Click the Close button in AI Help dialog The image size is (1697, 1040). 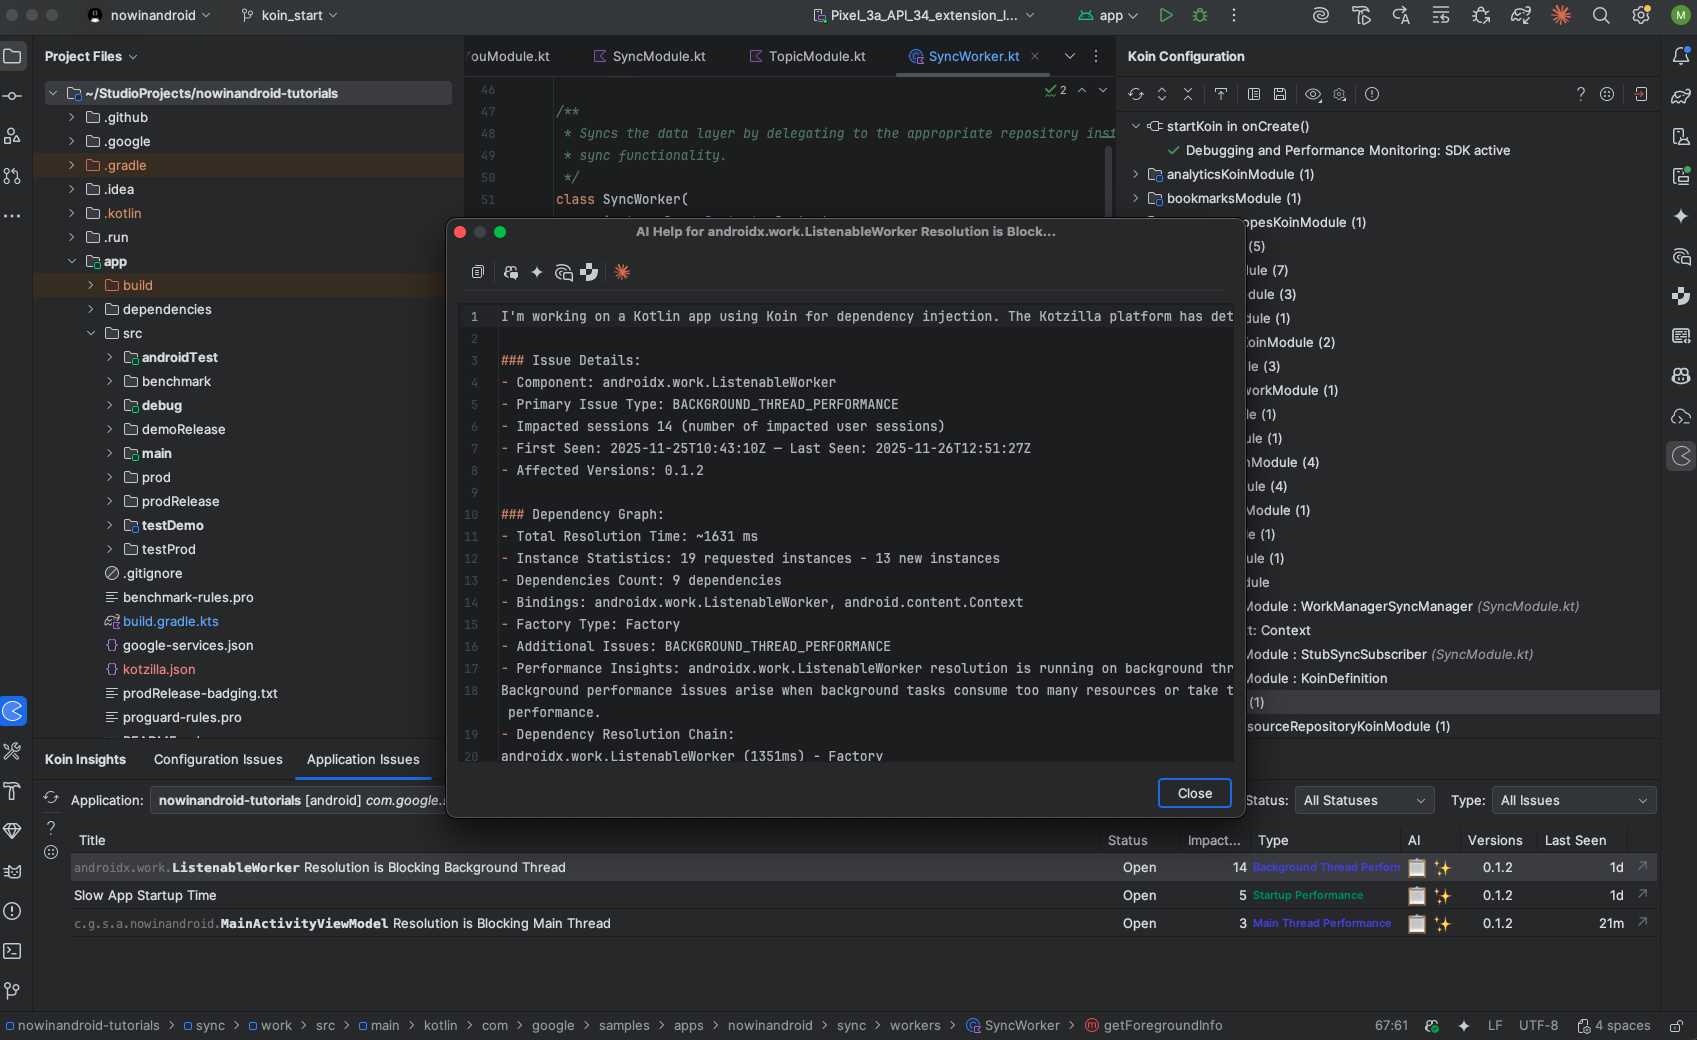point(1194,793)
